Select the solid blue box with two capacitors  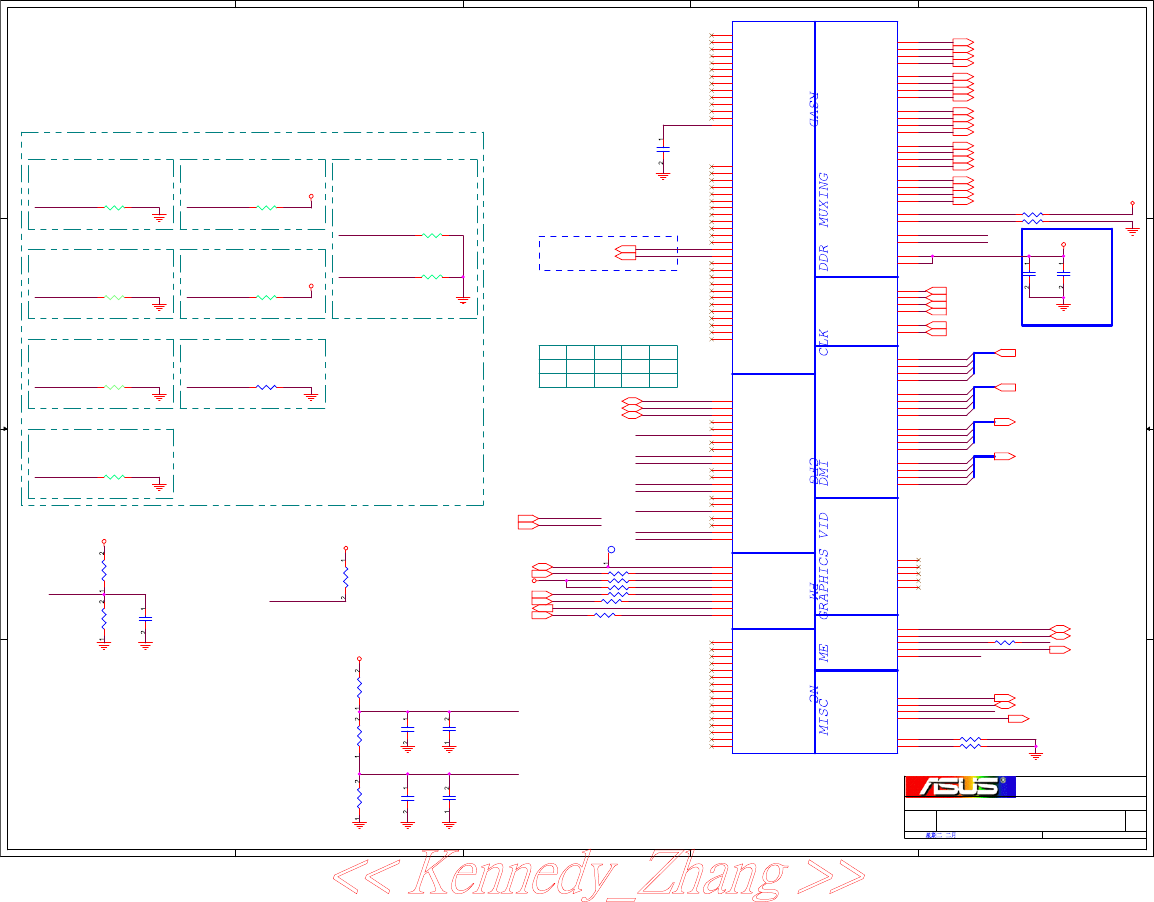[x=1066, y=277]
